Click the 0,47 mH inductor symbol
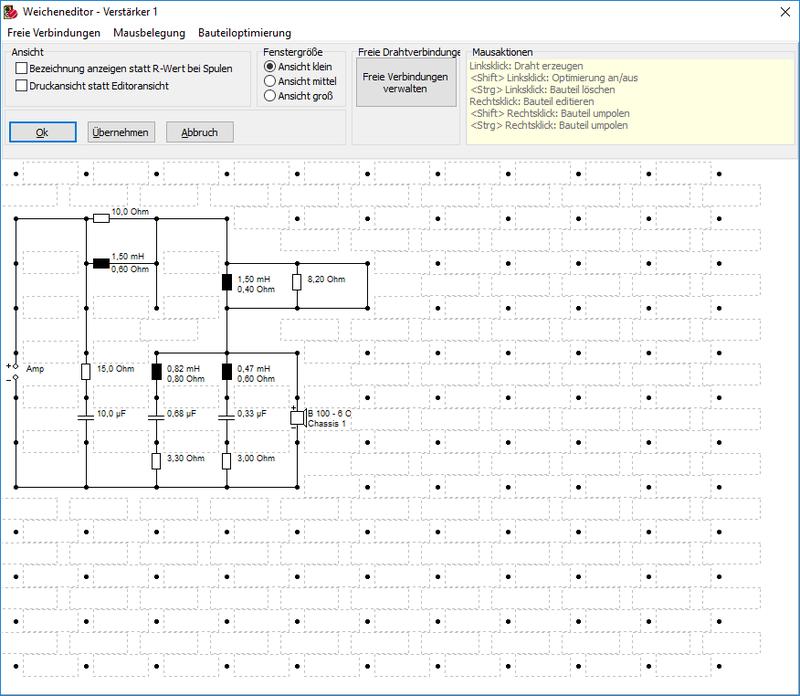Viewport: 800px width, 696px height. coord(227,372)
